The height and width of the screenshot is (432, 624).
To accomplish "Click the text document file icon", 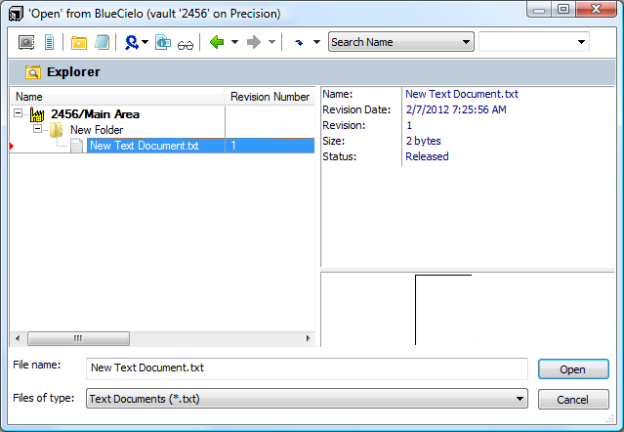I will (76, 146).
